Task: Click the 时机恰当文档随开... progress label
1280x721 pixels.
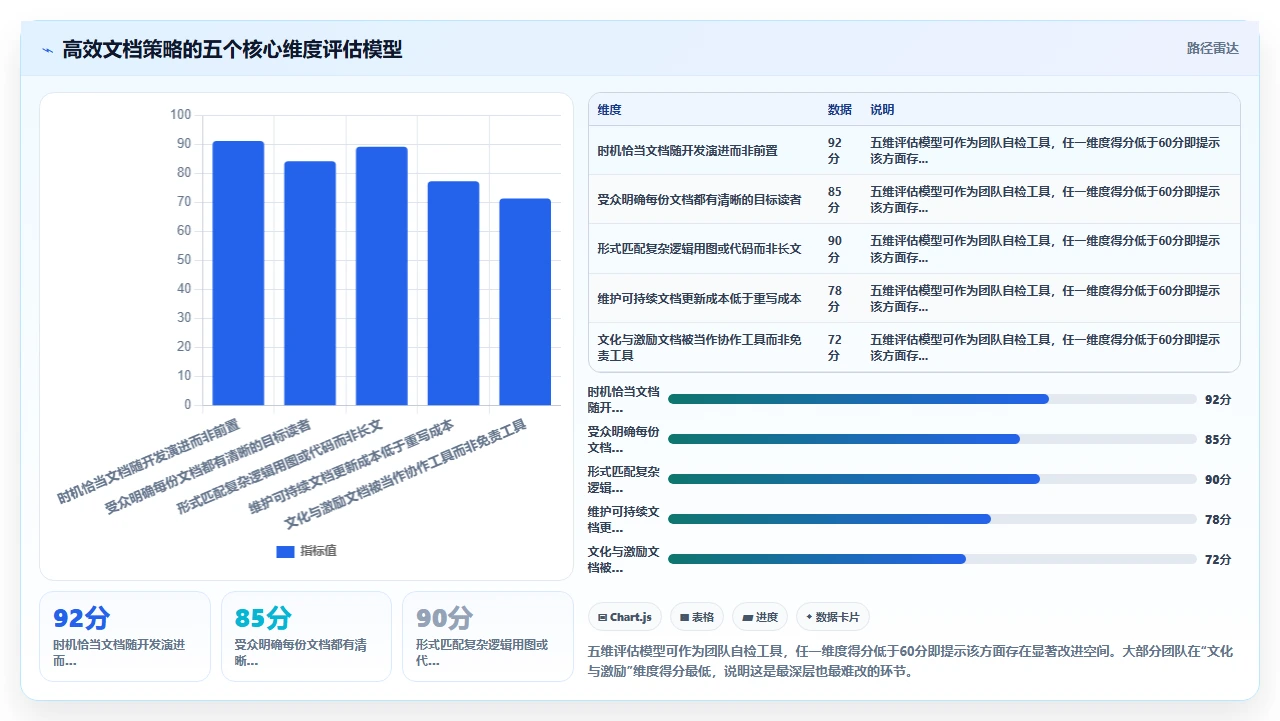Action: [x=623, y=399]
